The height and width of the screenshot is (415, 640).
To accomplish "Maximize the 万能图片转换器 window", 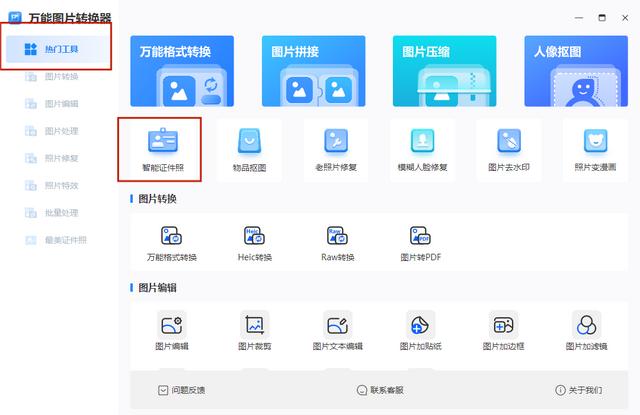I will 602,18.
